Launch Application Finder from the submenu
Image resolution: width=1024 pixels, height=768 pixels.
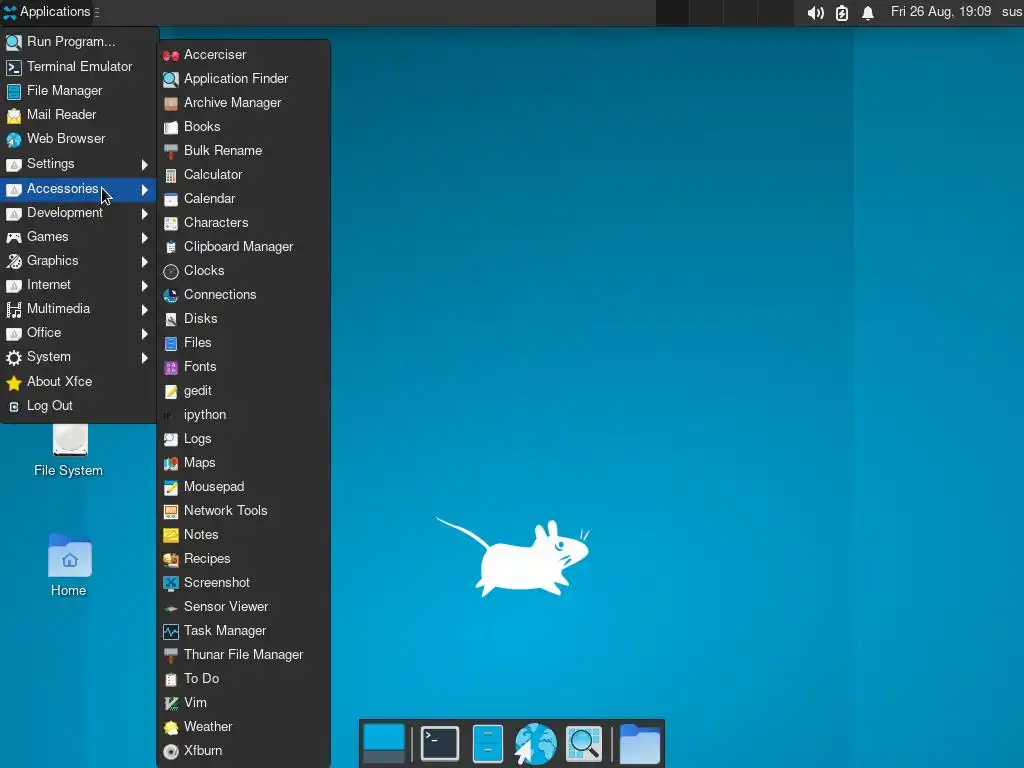coord(243,79)
